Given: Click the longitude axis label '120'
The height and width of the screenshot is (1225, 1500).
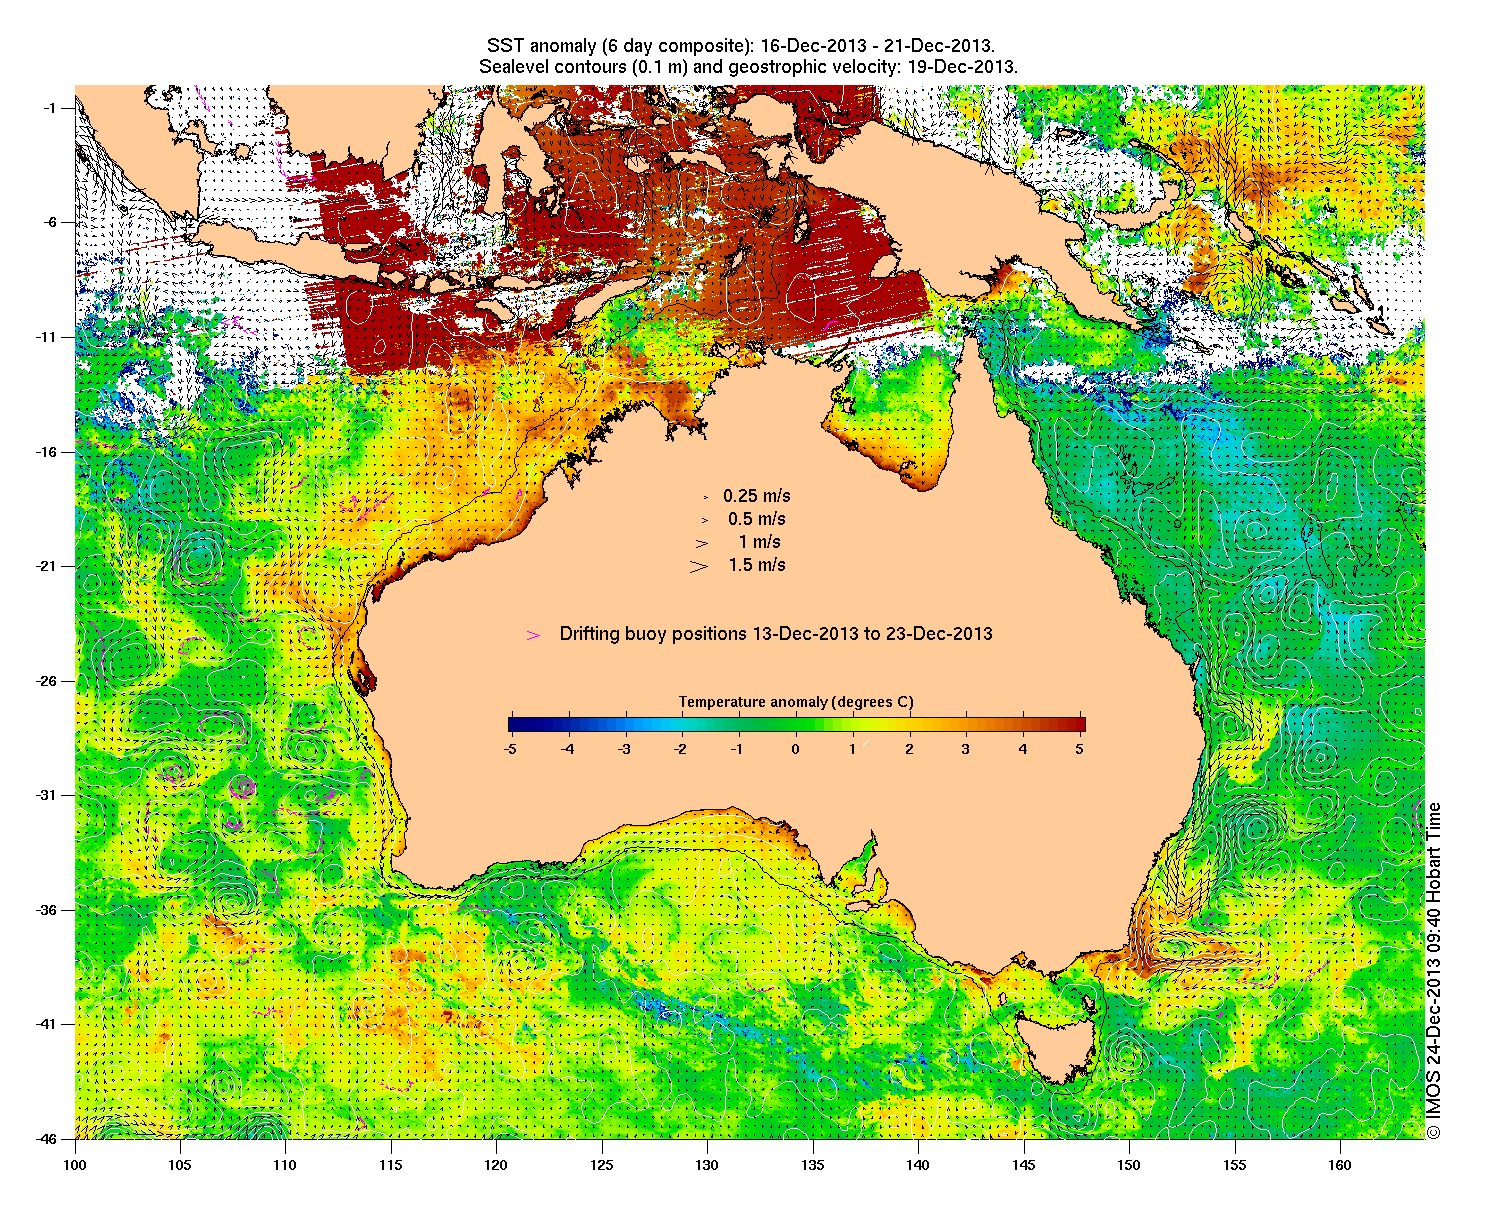Looking at the screenshot, I should tap(496, 1164).
